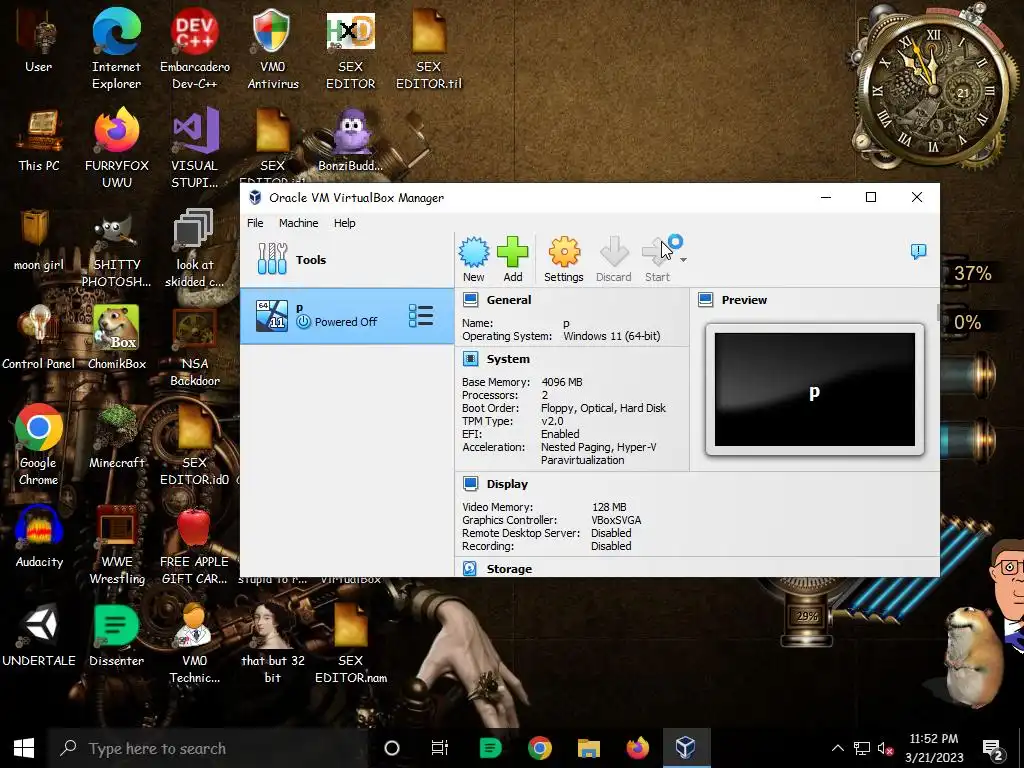The image size is (1024, 768).
Task: Open File Explorer from the taskbar
Action: tap(588, 748)
